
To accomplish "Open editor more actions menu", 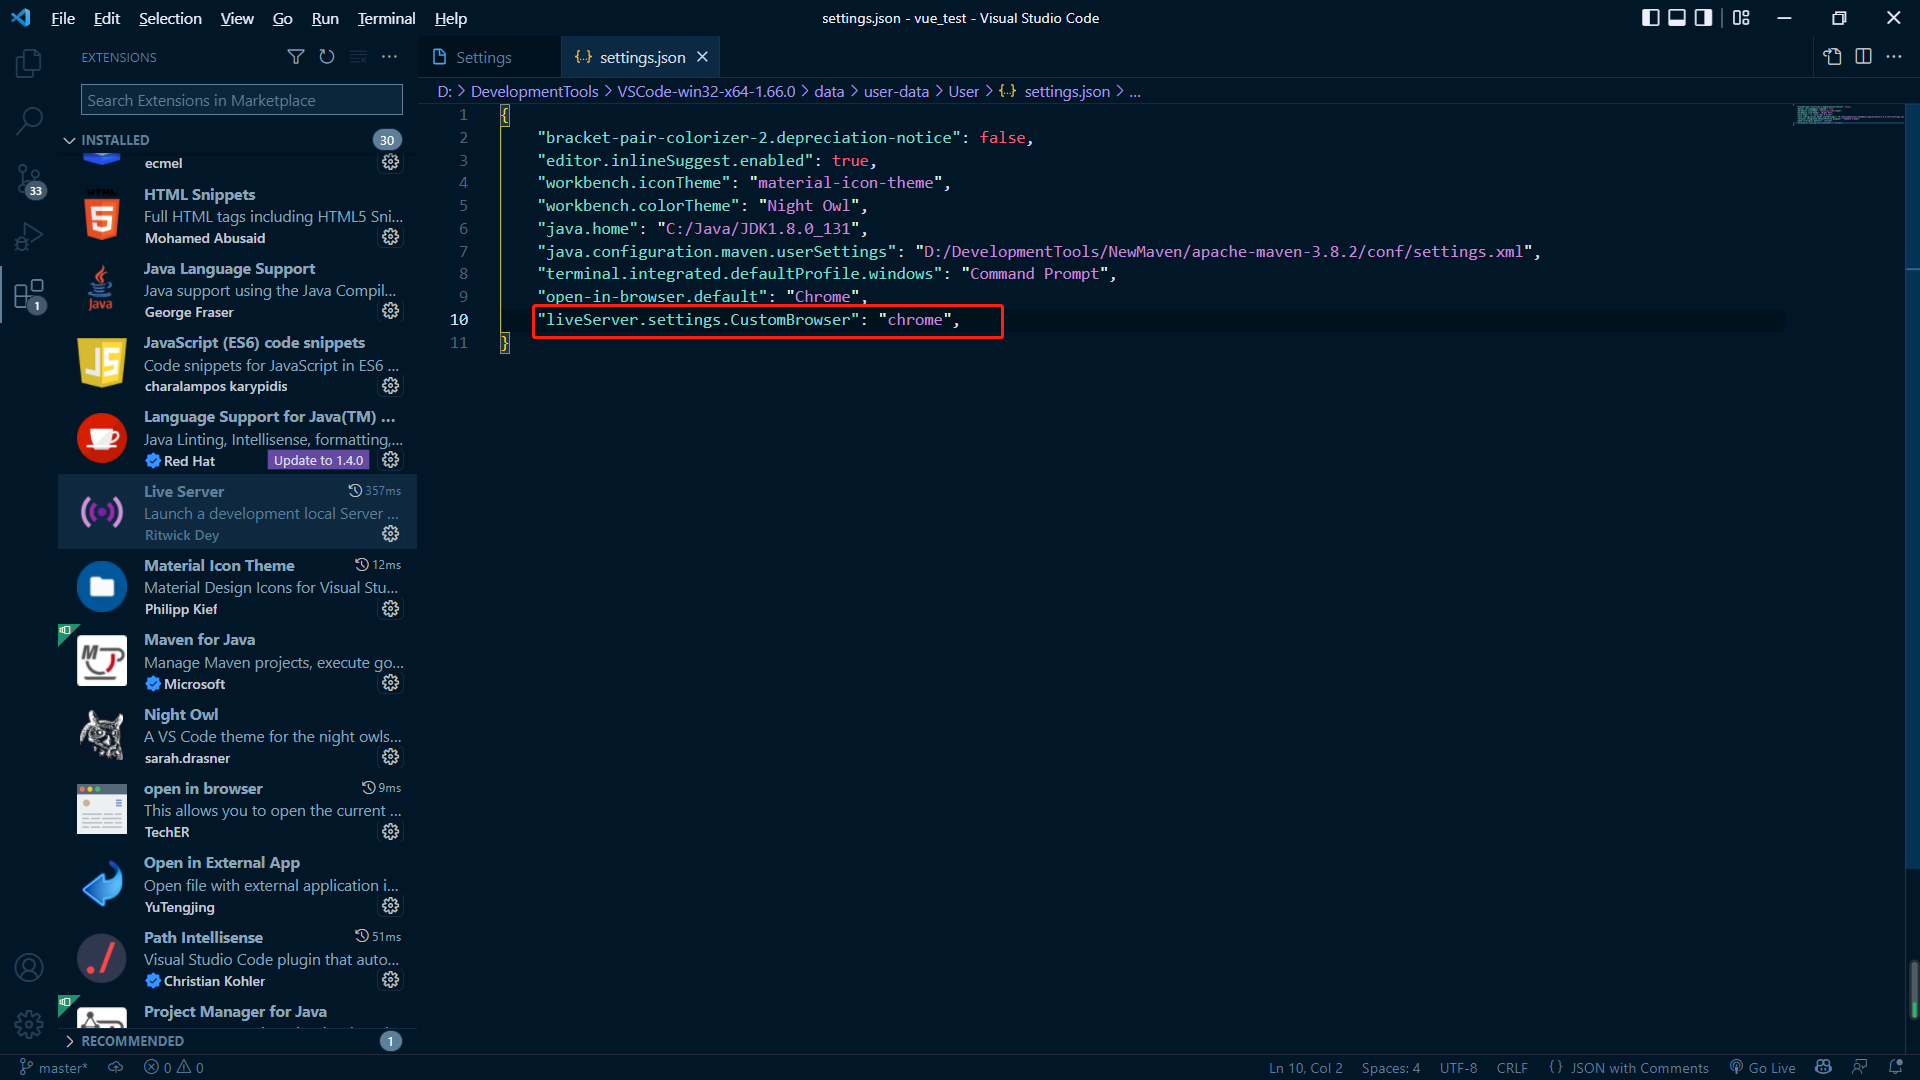I will (x=1894, y=57).
